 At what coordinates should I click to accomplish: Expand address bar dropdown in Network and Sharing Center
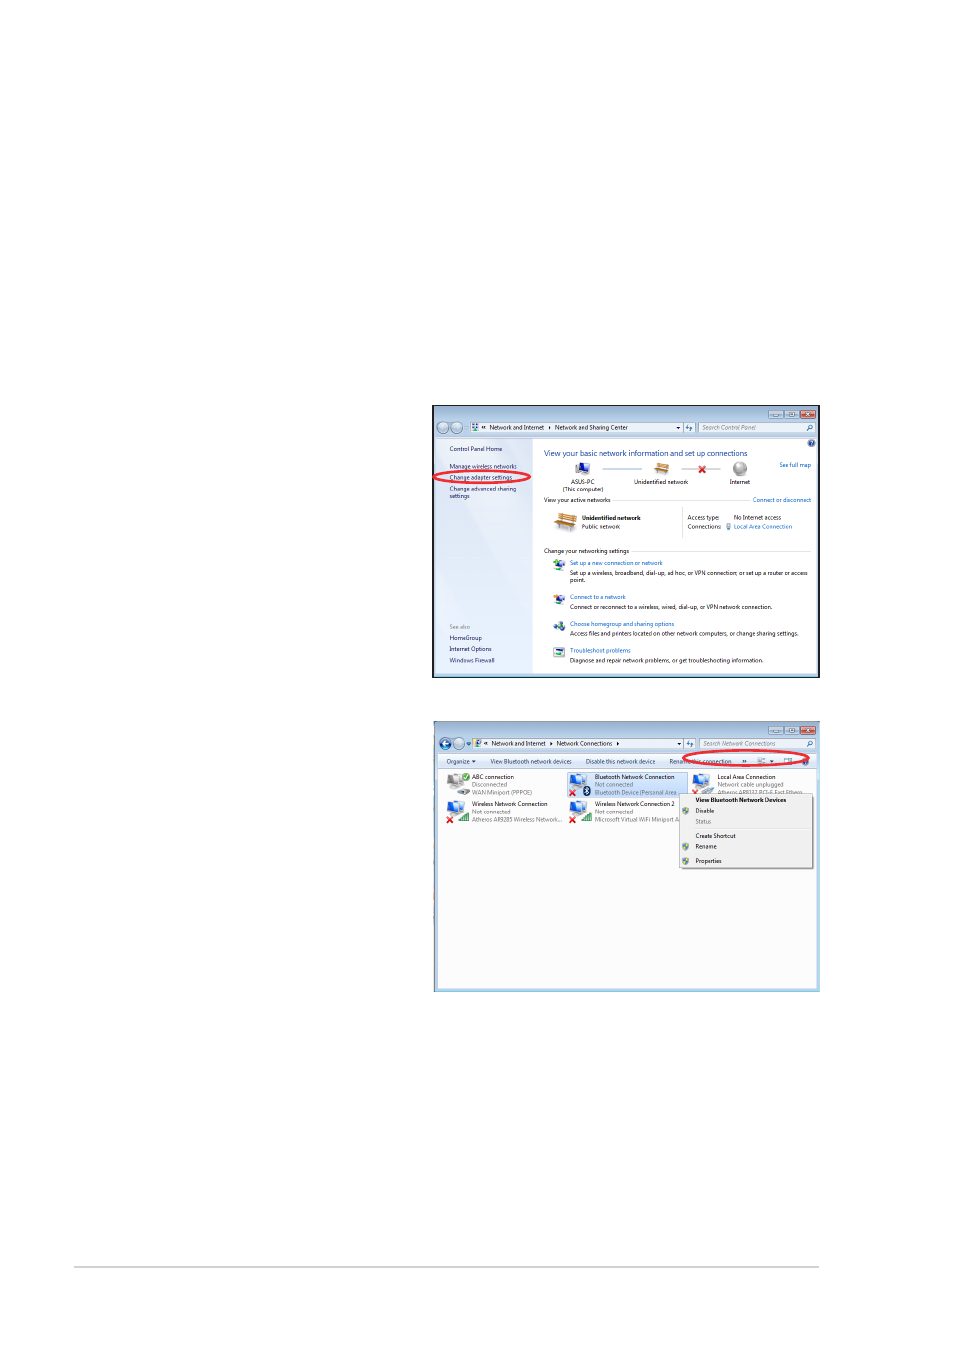coord(678,428)
